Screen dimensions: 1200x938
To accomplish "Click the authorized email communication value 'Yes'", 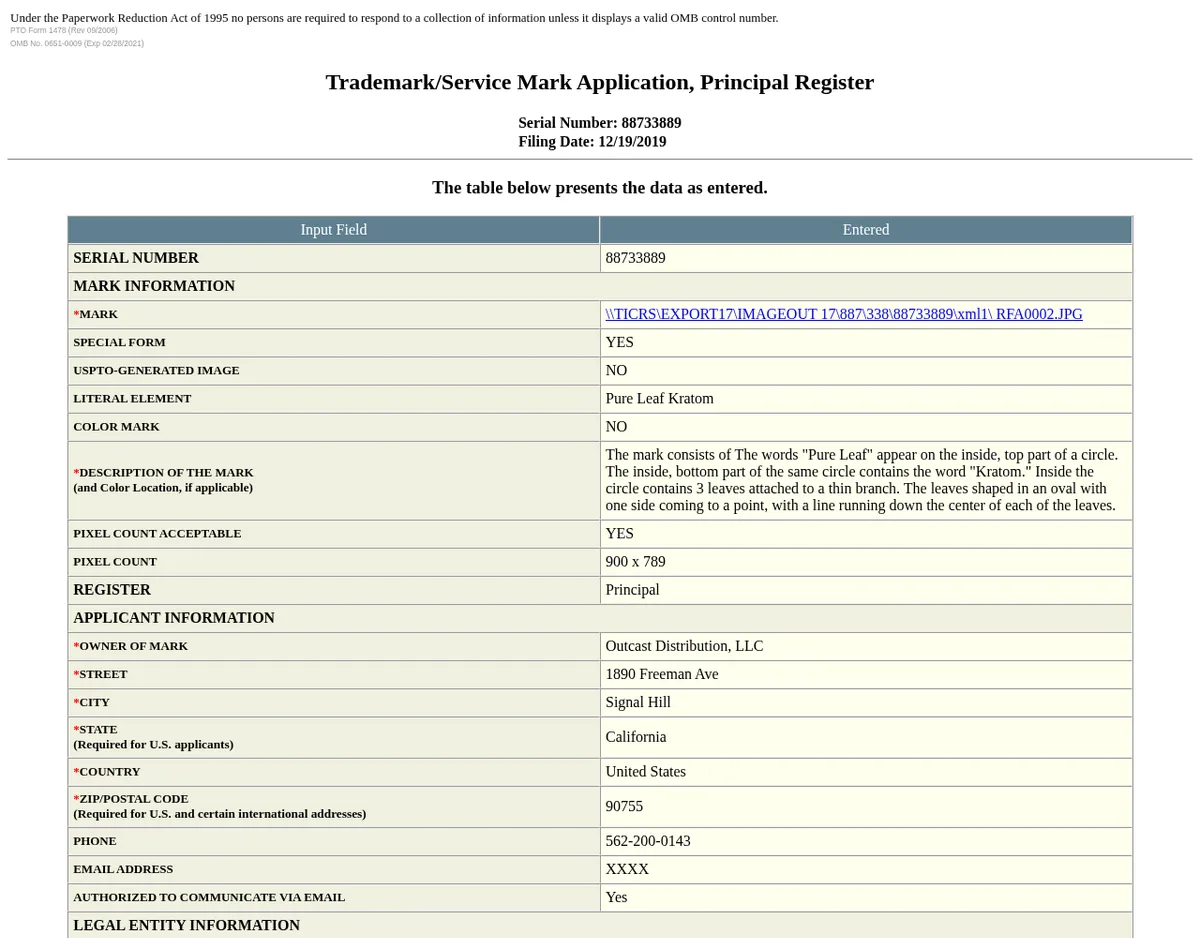I will coord(616,897).
